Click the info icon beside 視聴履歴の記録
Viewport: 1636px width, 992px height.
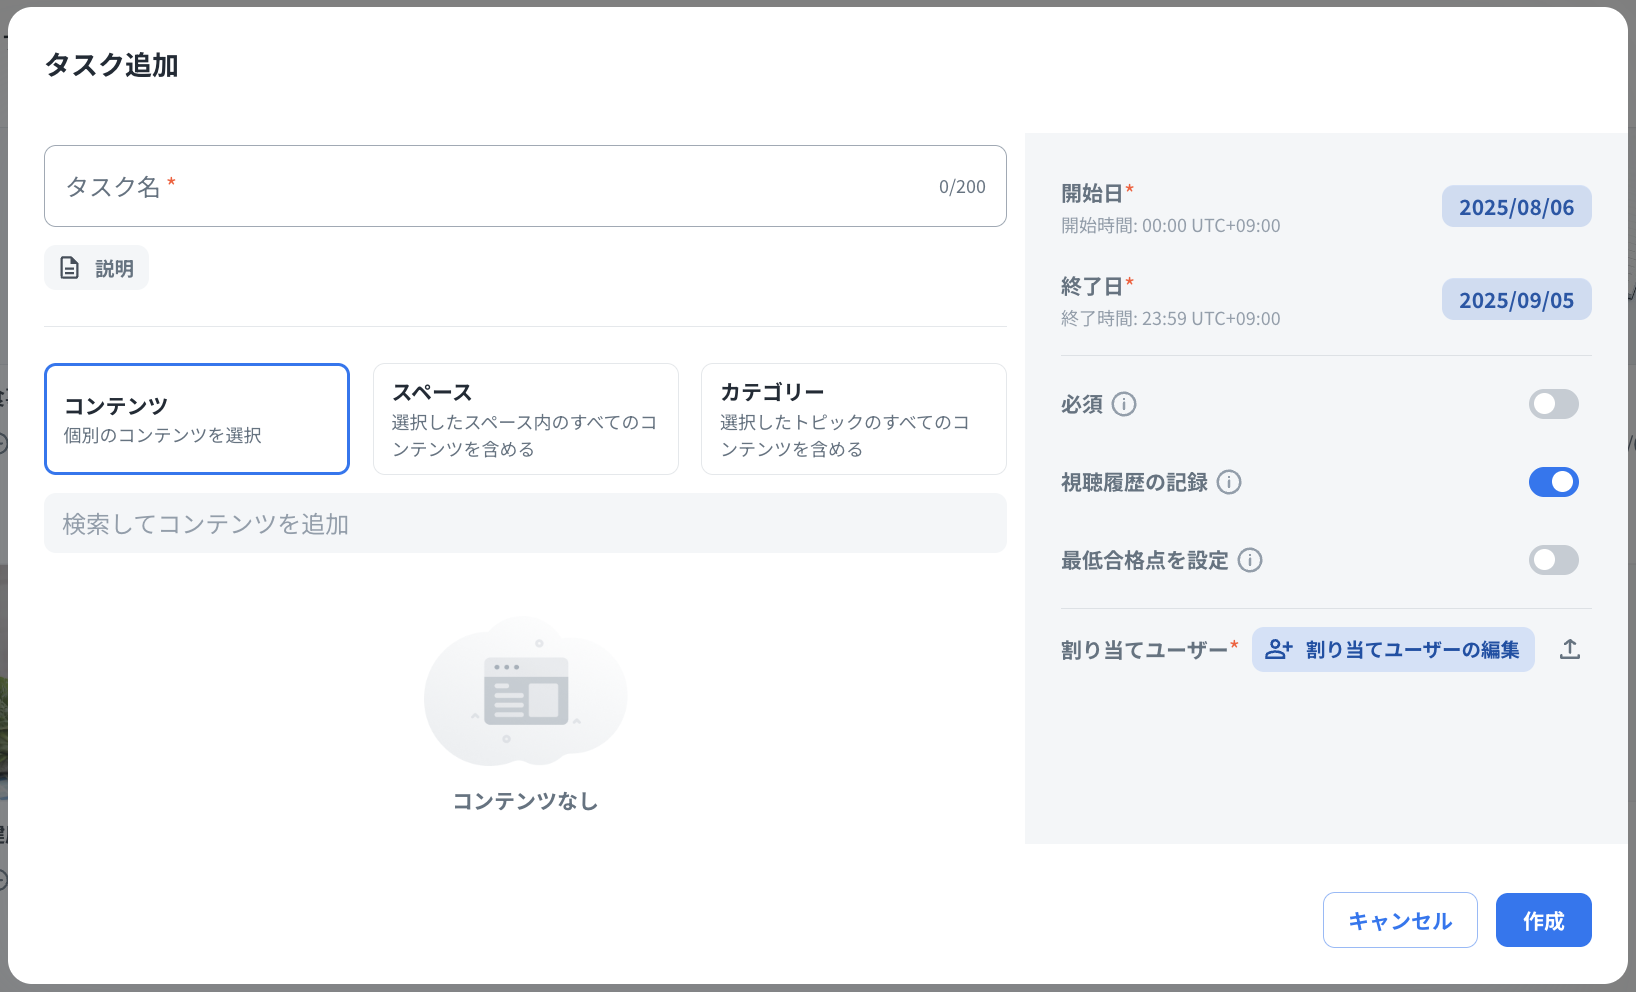pos(1229,482)
